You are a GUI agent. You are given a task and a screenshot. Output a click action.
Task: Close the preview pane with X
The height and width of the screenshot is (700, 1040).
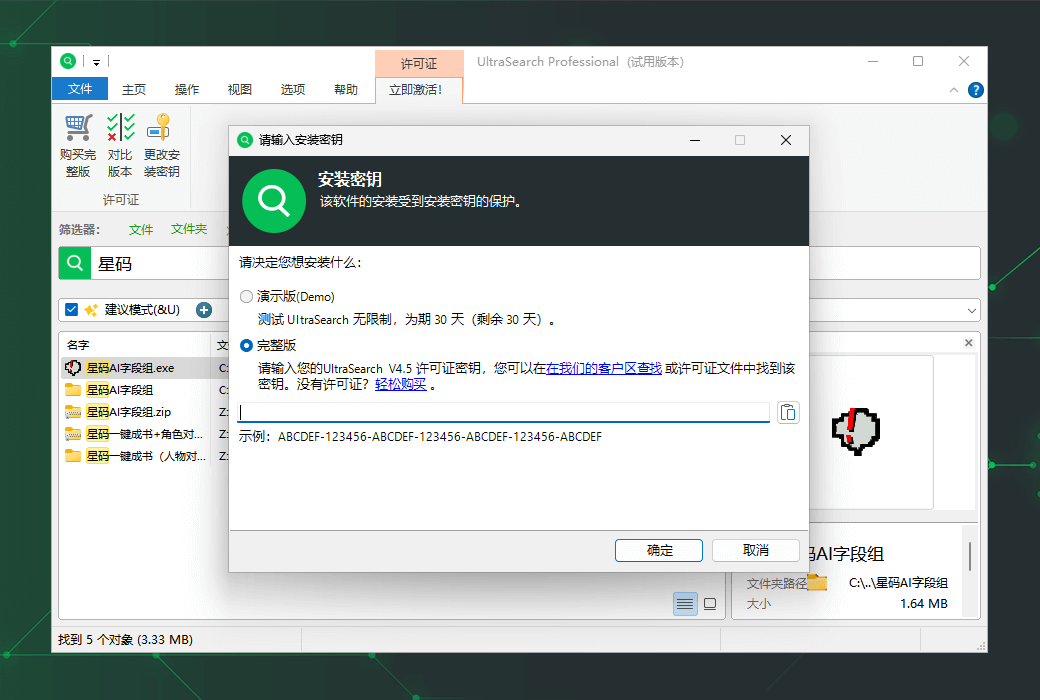968,343
